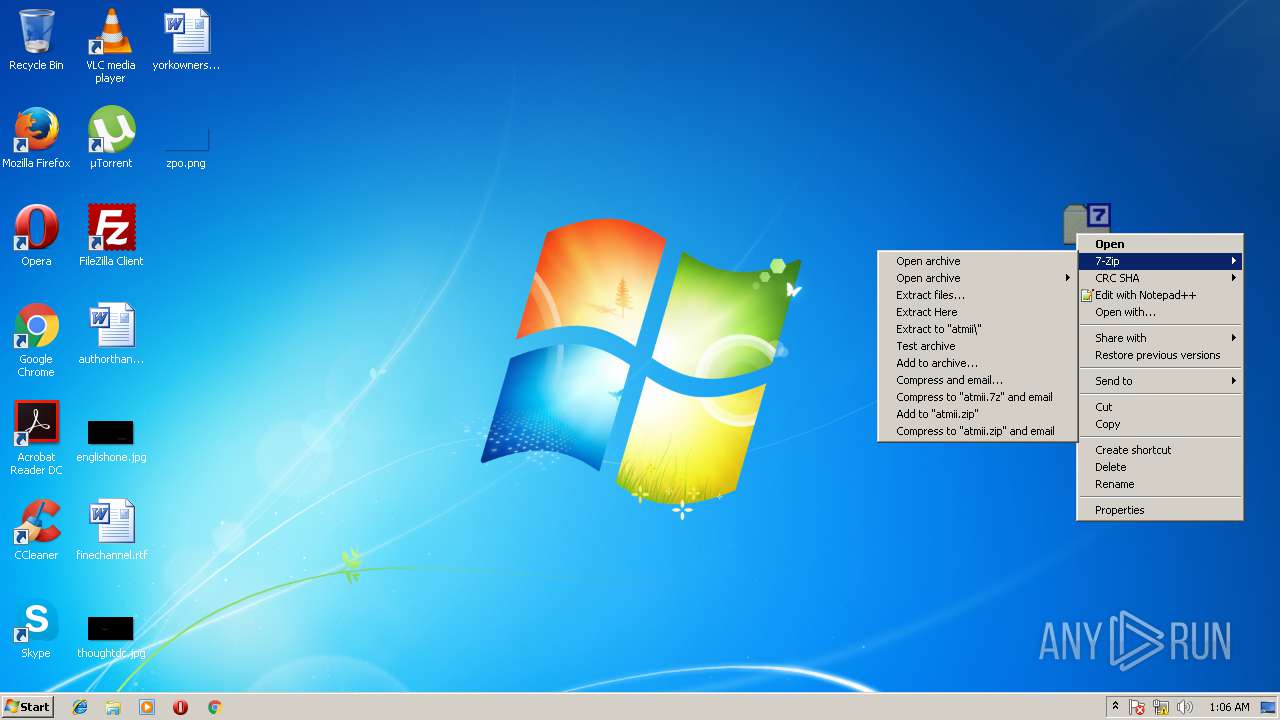Click the Opera icon in taskbar
The image size is (1280, 720).
click(180, 707)
